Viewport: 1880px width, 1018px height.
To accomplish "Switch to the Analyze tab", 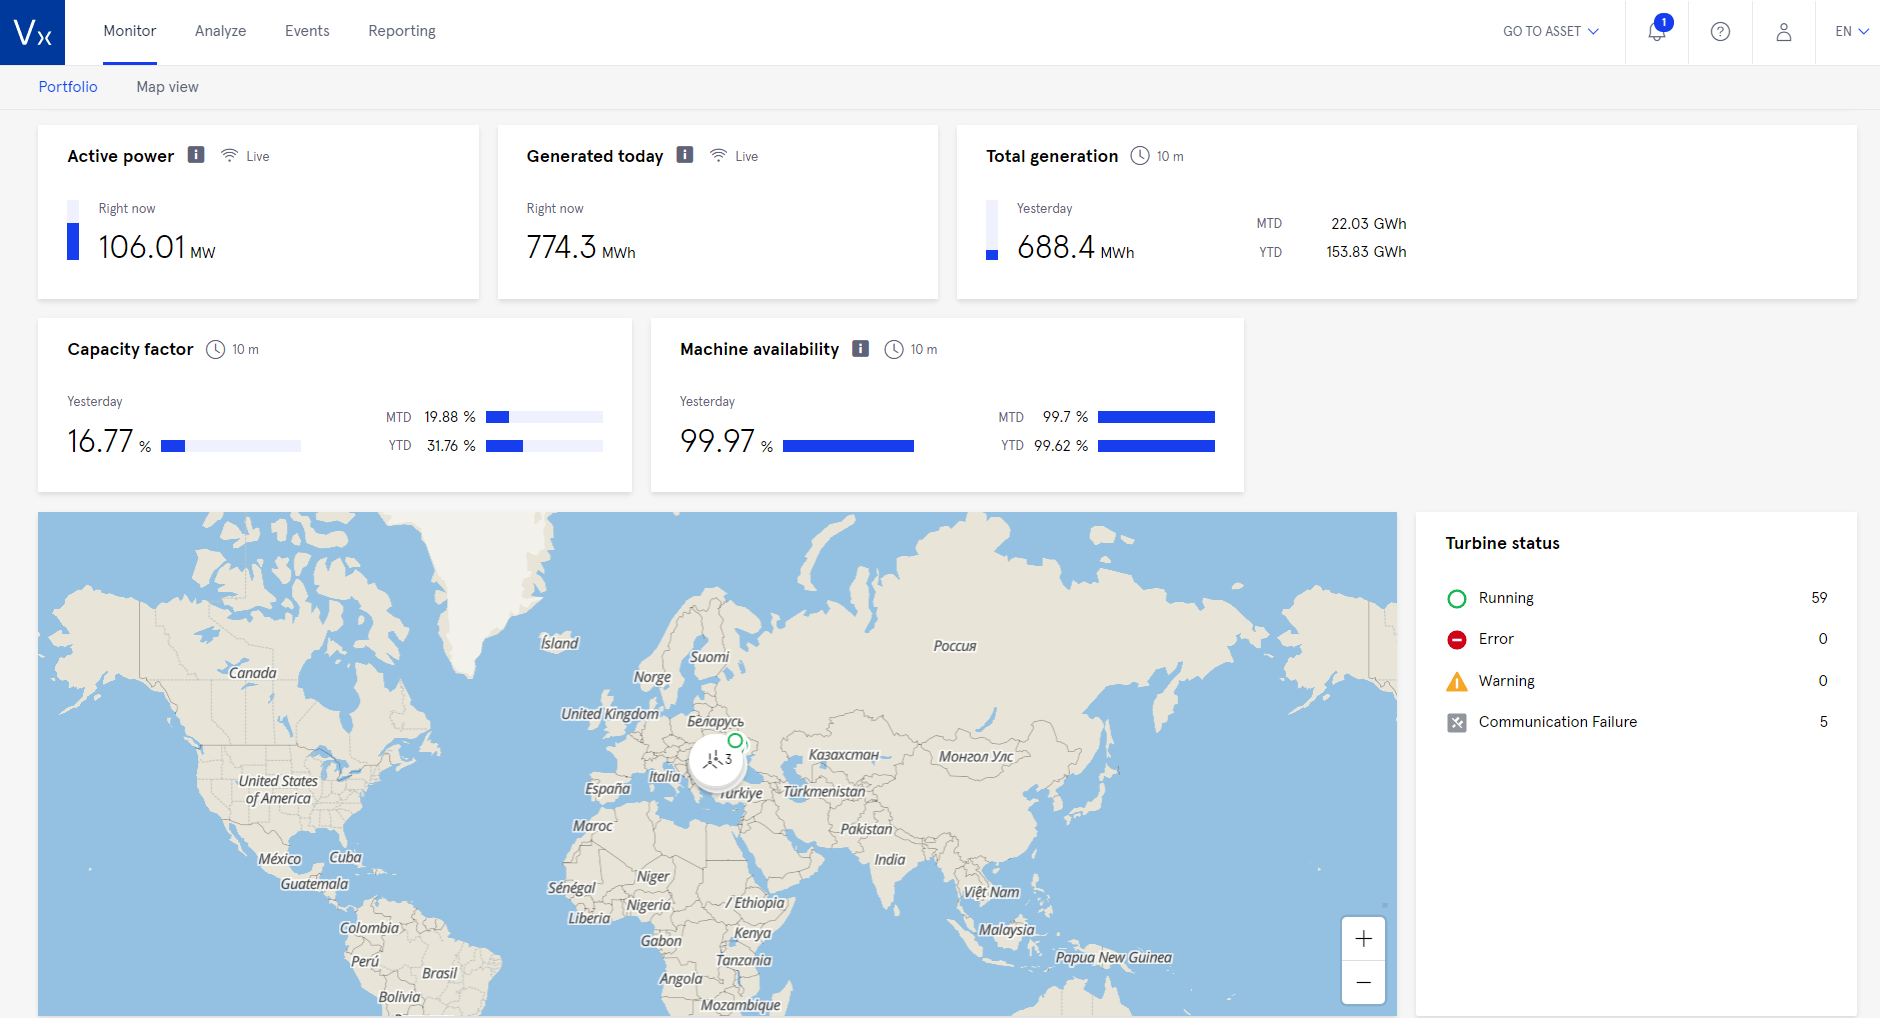I will tap(220, 31).
